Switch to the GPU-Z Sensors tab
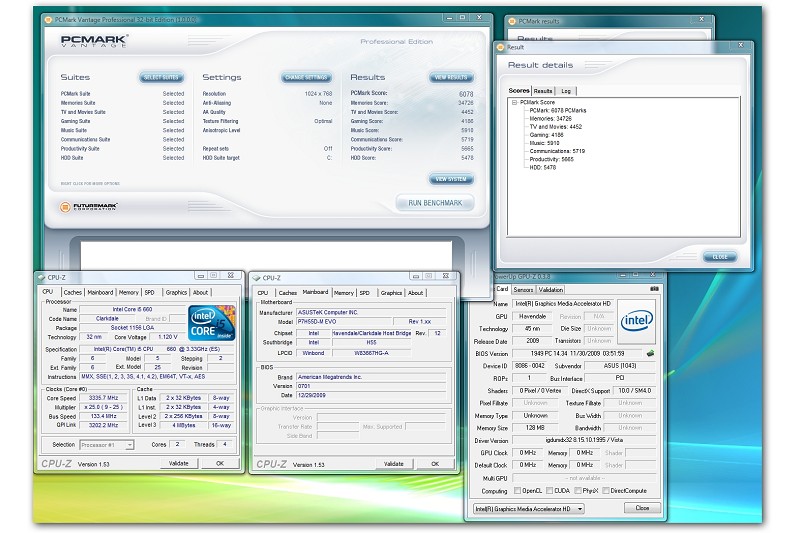Screen dimensions: 800x533 tap(523, 290)
